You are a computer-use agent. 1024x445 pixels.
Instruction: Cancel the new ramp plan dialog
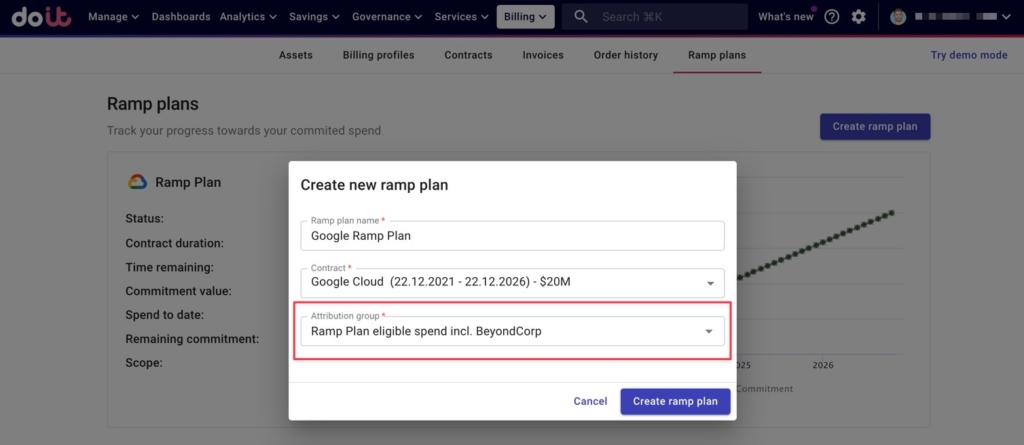(x=590, y=401)
